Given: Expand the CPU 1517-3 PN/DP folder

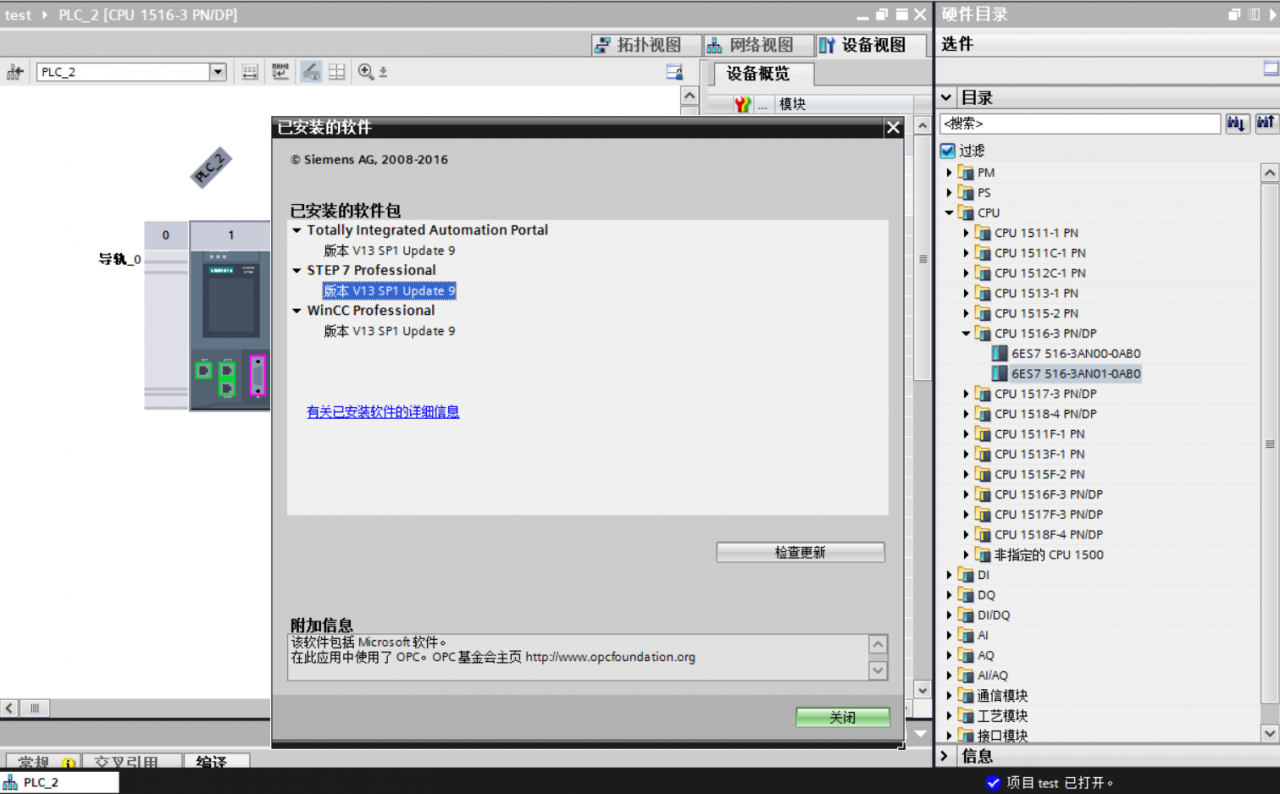Looking at the screenshot, I should pyautogui.click(x=966, y=394).
